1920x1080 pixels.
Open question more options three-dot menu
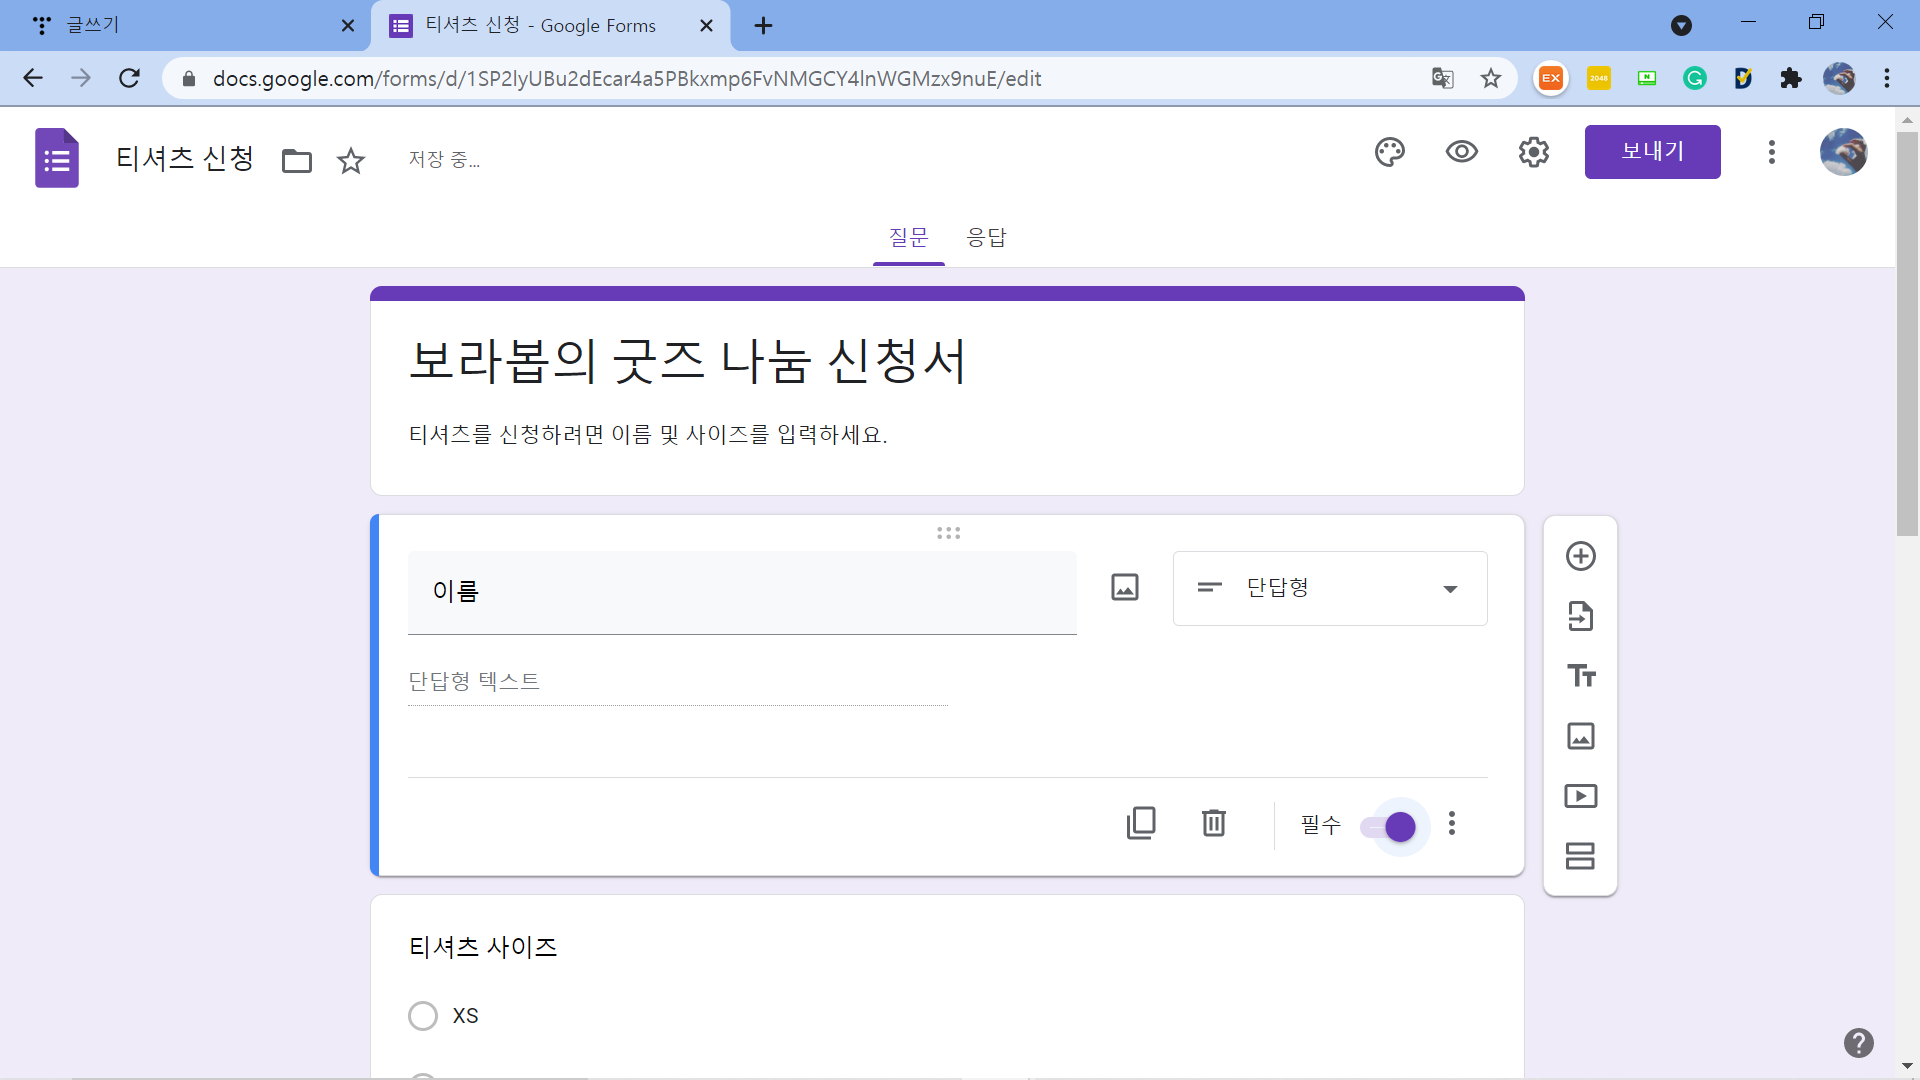pos(1452,824)
